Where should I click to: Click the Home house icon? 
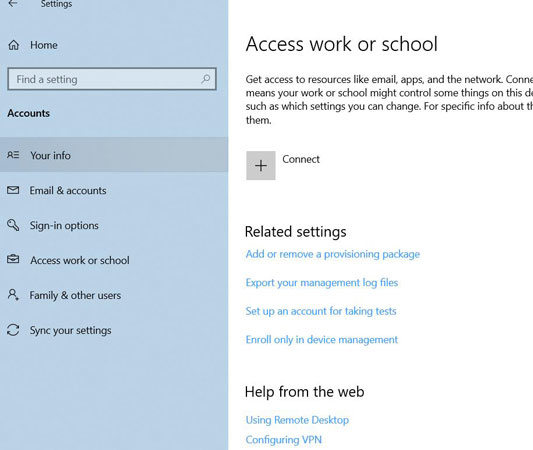click(x=14, y=45)
